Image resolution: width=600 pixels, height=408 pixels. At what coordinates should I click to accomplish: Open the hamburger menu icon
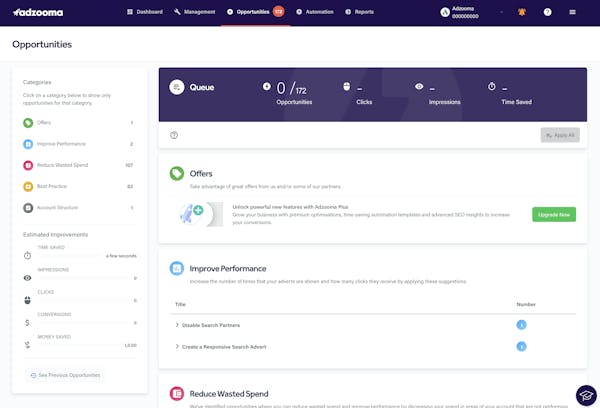572,12
